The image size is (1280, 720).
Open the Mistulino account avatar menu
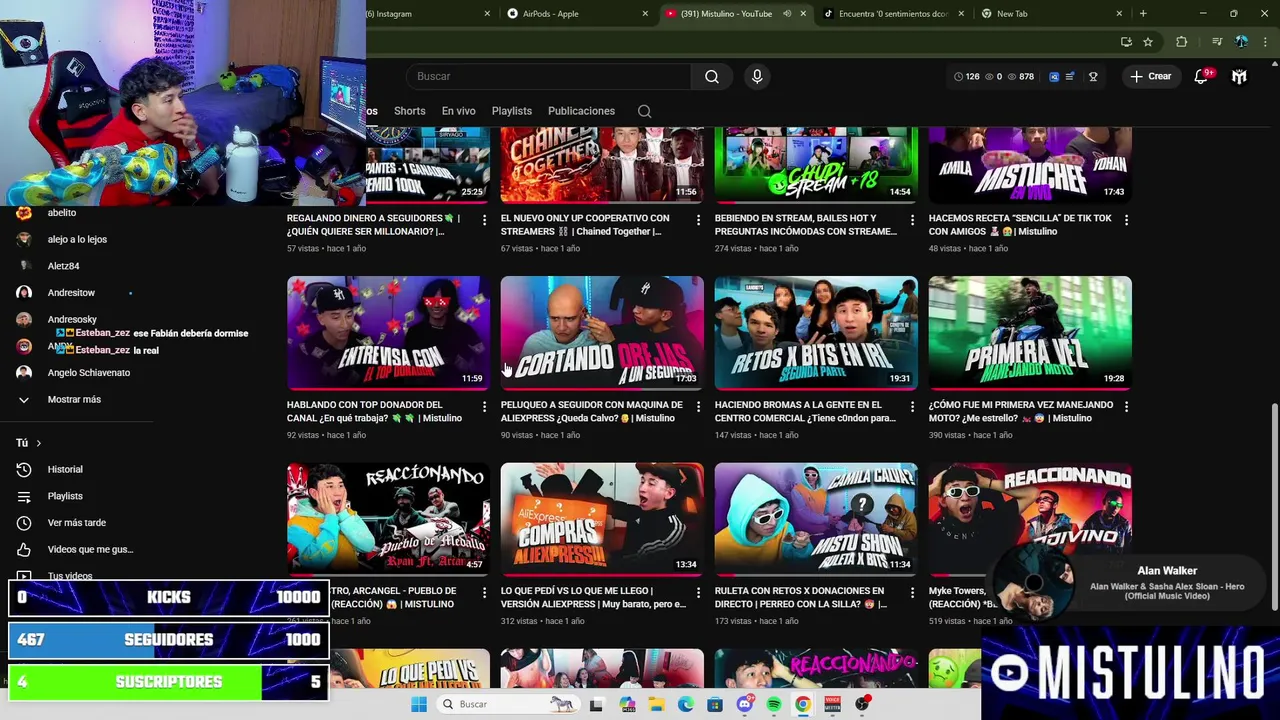tap(1239, 76)
